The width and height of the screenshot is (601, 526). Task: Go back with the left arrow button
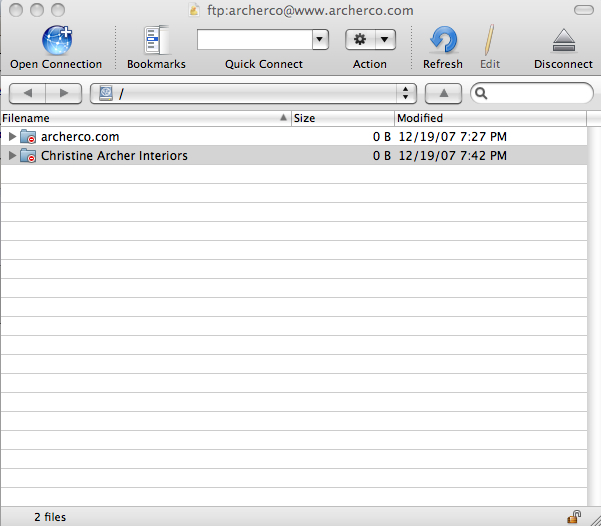[27, 93]
